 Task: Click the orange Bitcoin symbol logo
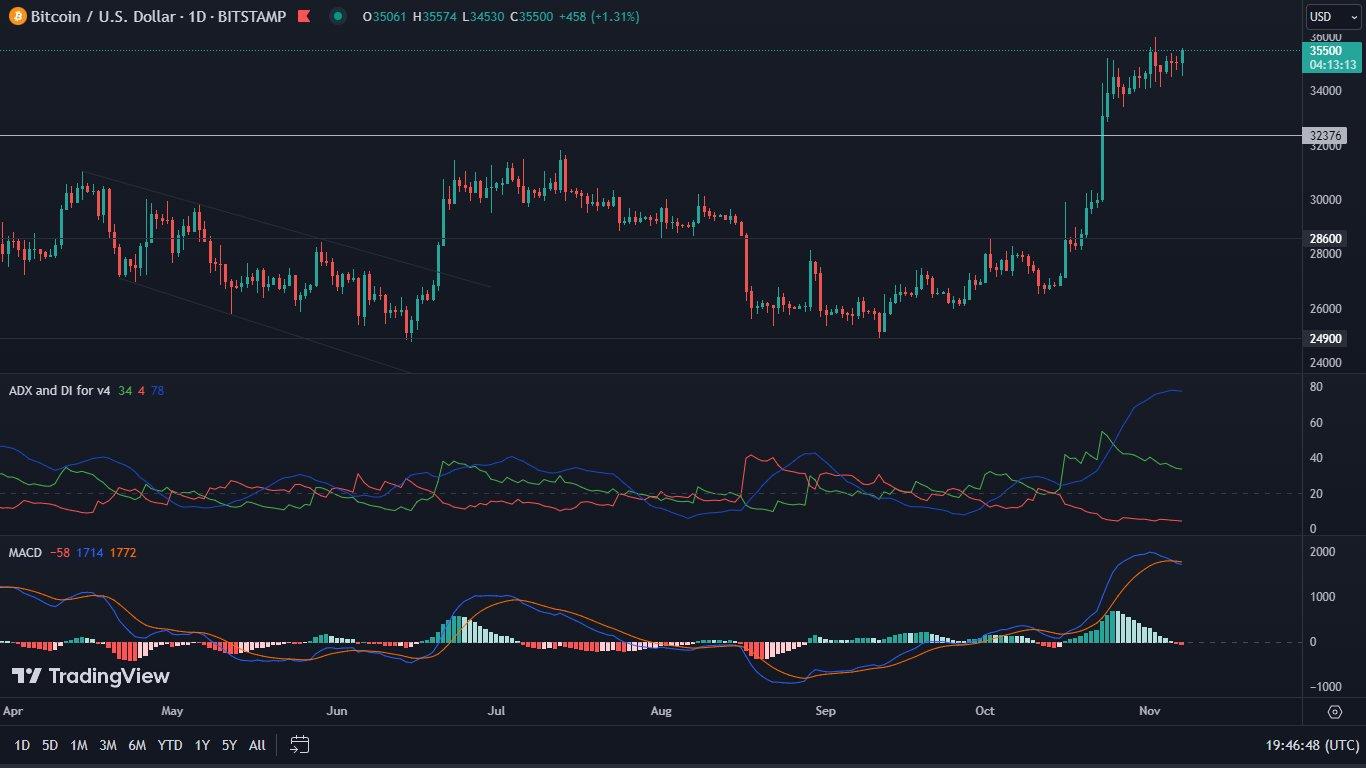(x=17, y=17)
